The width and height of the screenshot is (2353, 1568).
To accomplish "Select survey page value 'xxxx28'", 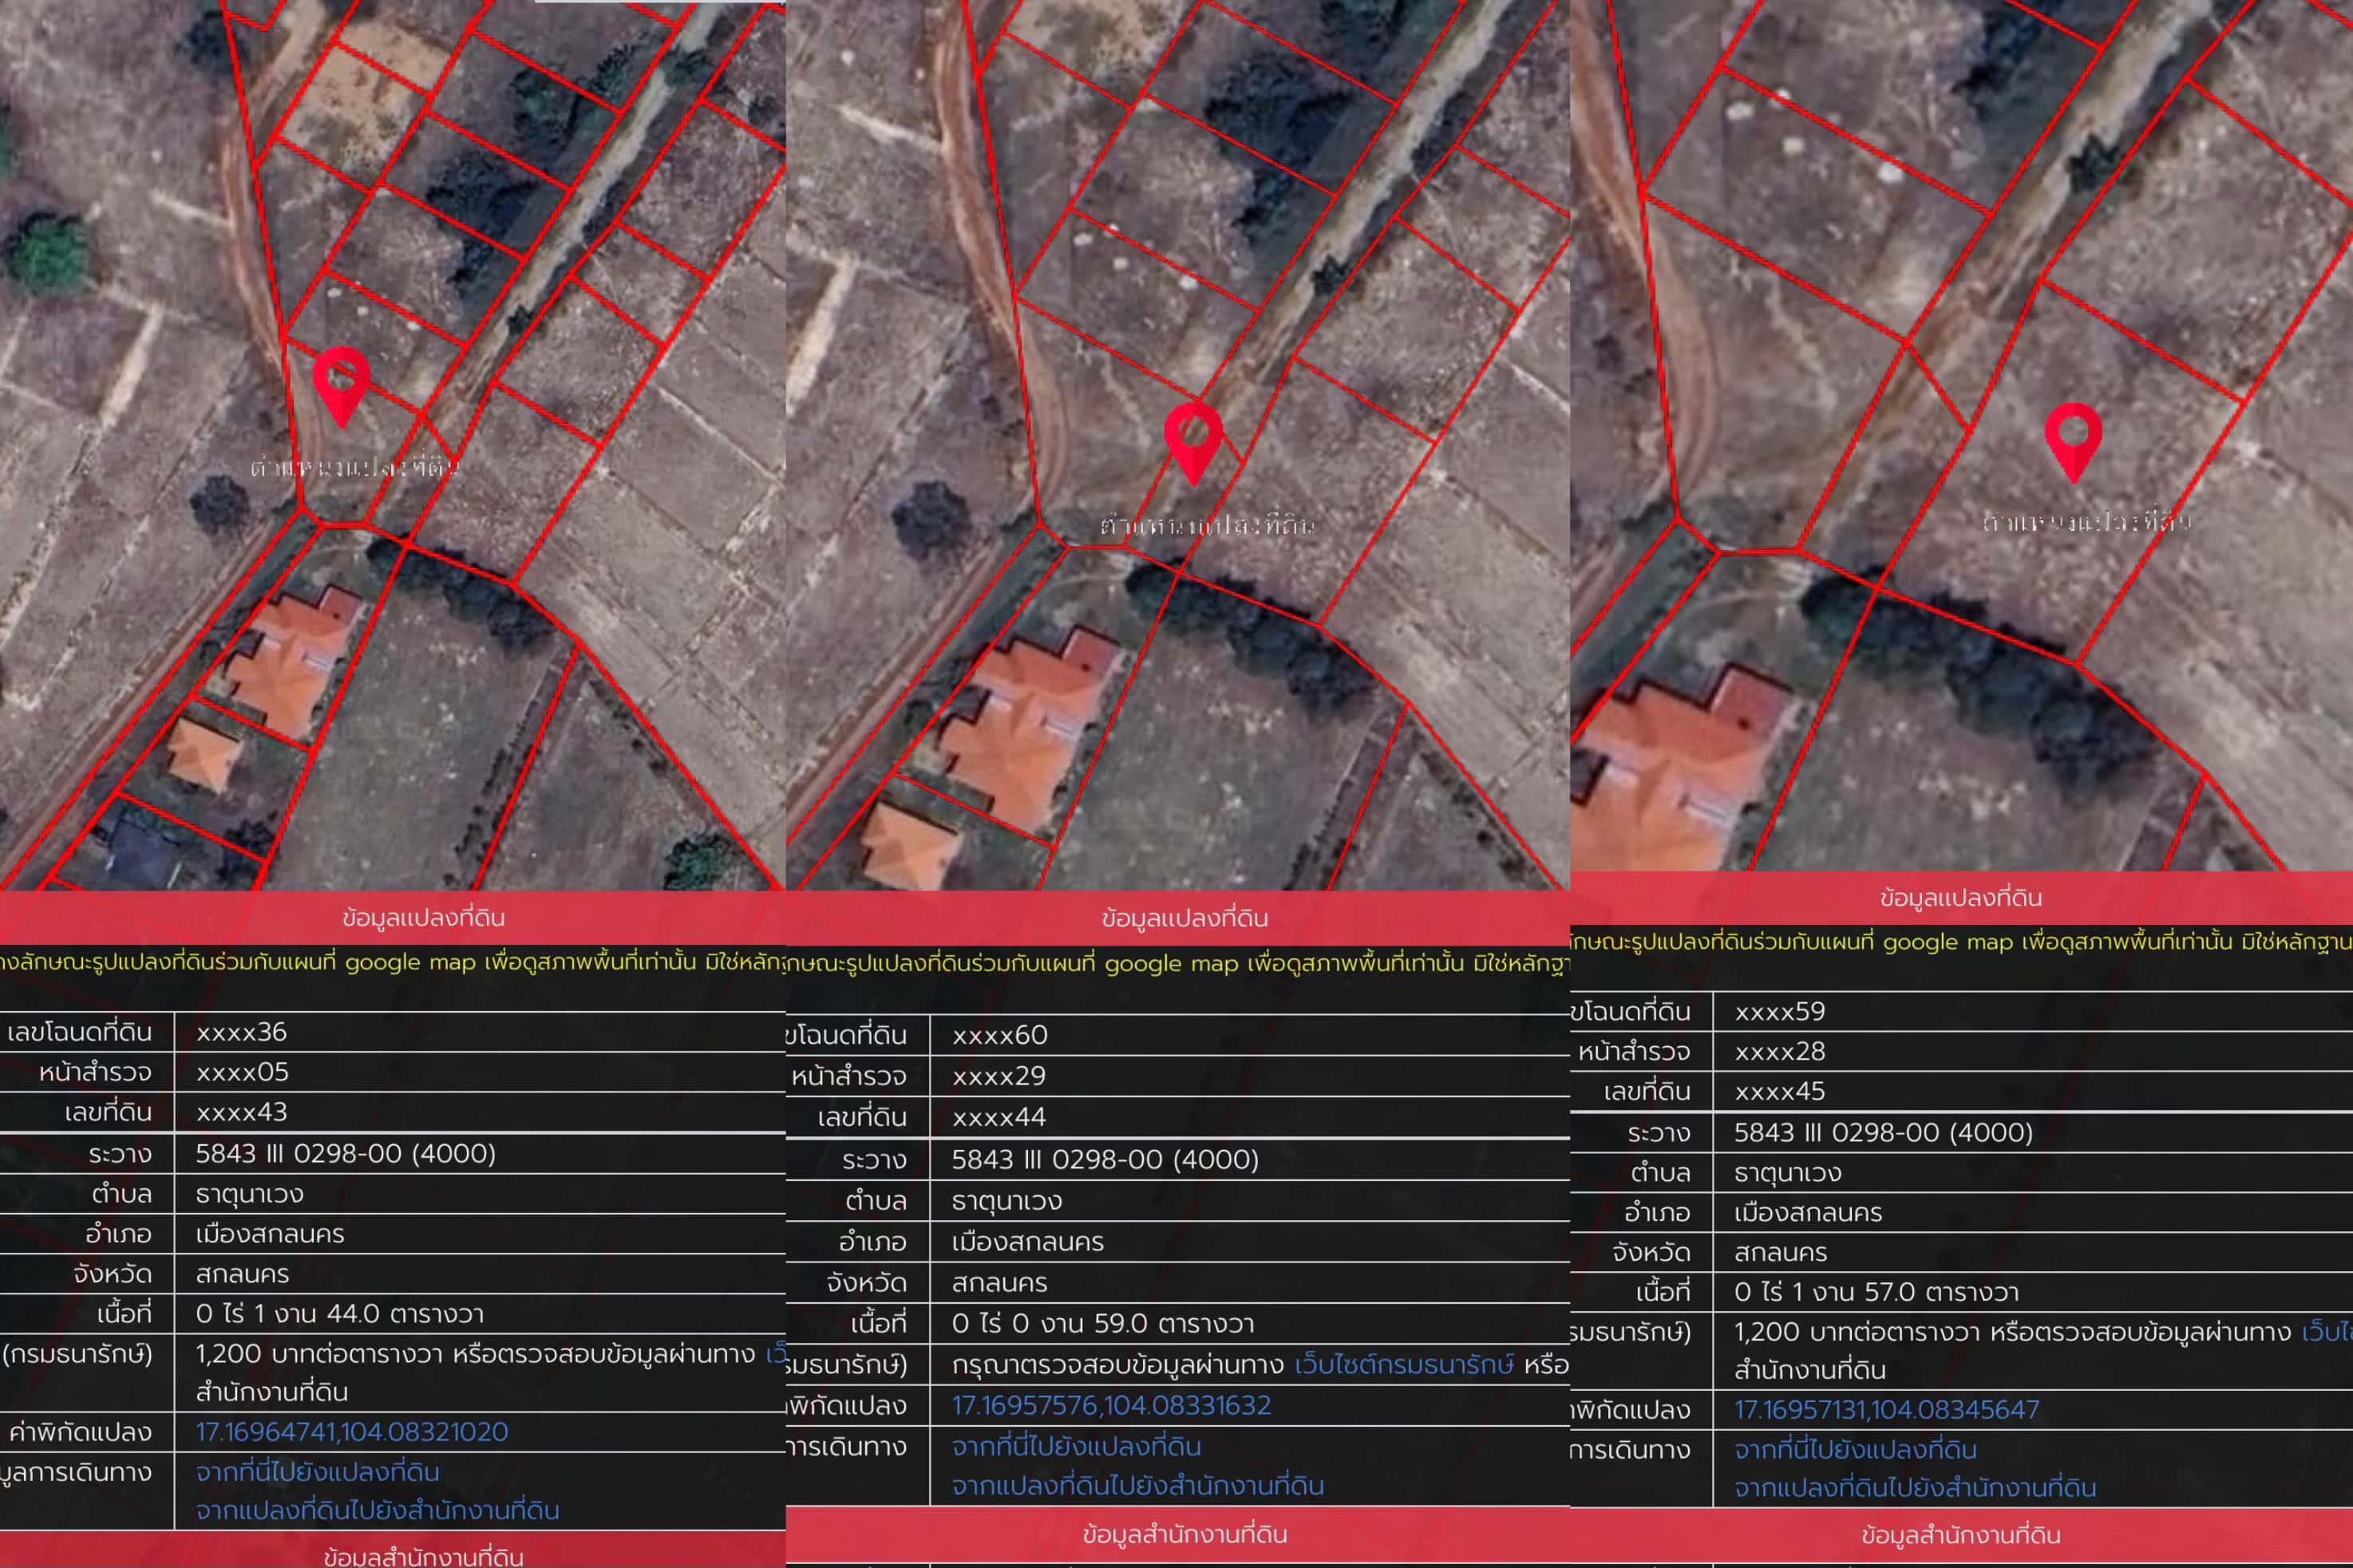I will click(x=1779, y=1052).
